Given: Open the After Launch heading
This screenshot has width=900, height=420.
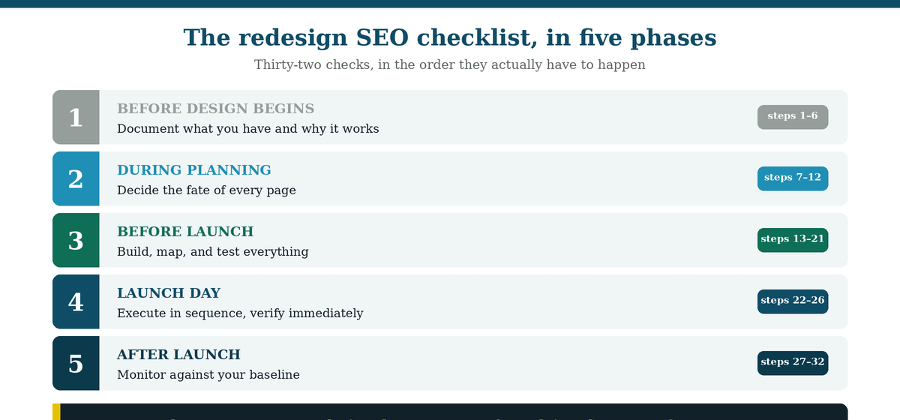Looking at the screenshot, I should click(179, 354).
